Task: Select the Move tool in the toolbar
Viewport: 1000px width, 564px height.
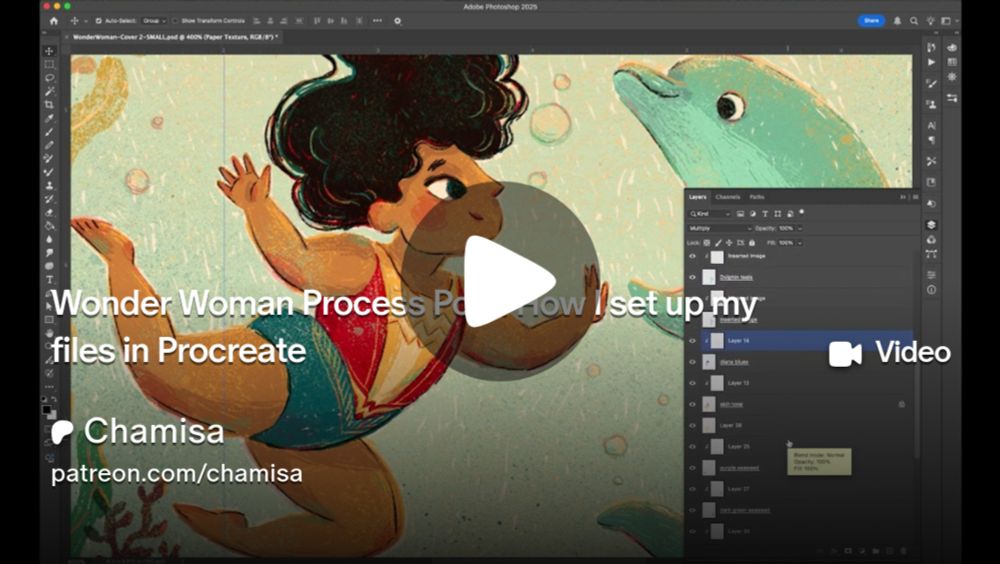Action: tap(49, 51)
